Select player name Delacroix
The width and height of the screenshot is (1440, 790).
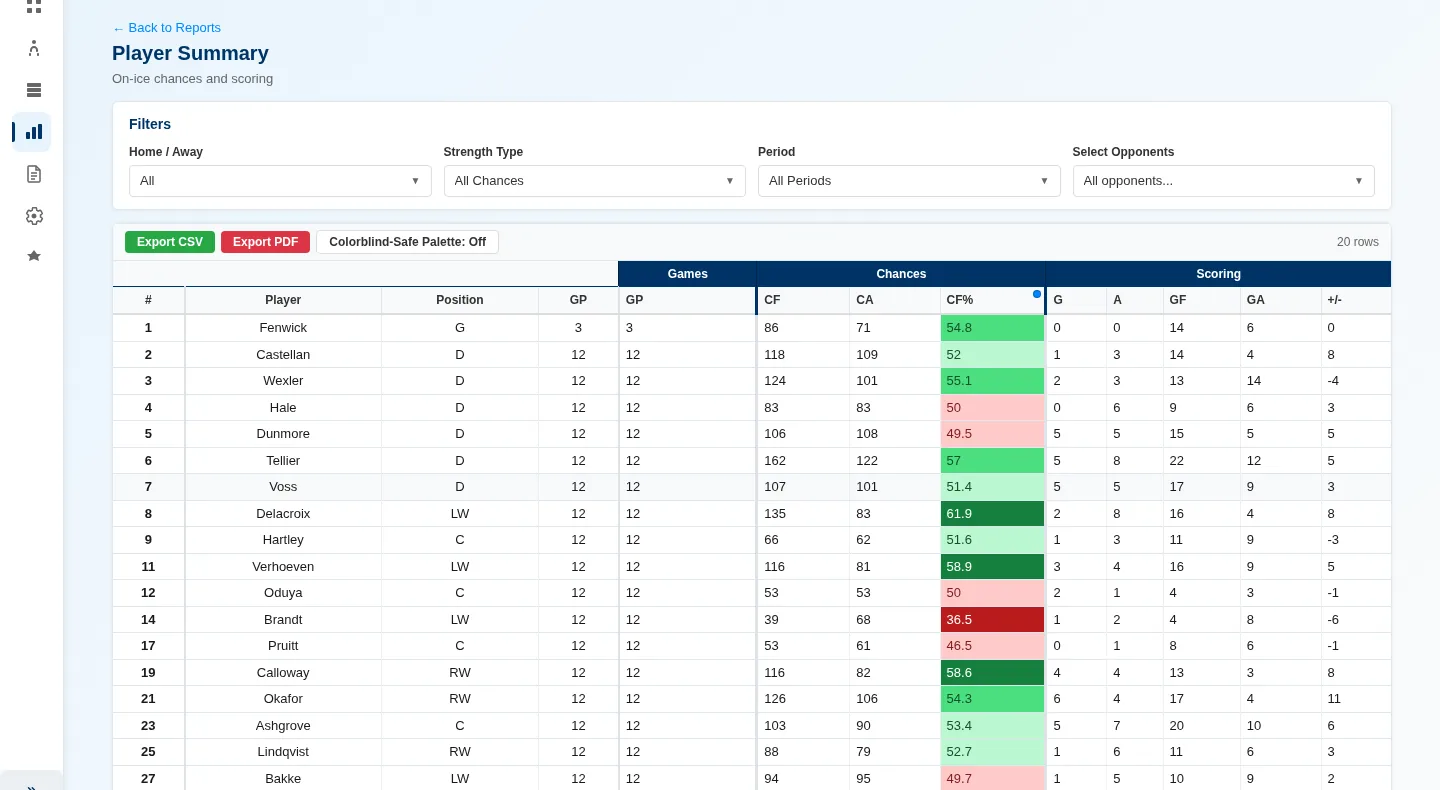click(x=283, y=514)
